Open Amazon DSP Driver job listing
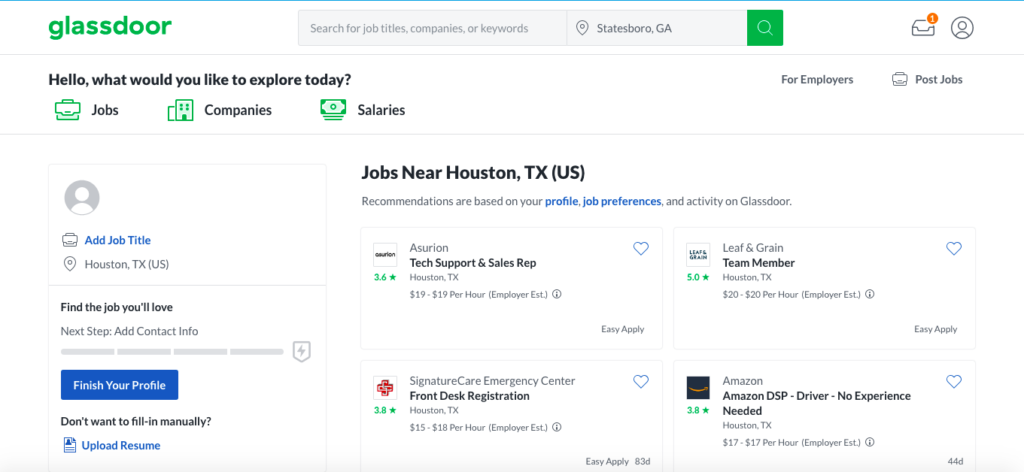1024x472 pixels. (x=816, y=403)
